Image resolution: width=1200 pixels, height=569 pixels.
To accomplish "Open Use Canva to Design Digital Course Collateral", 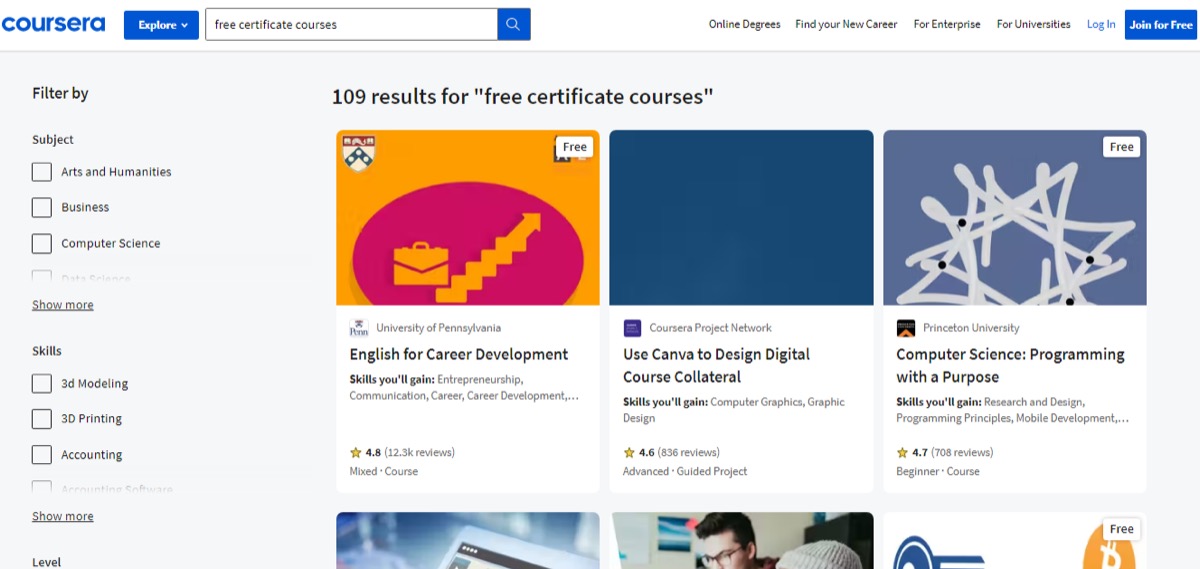I will pyautogui.click(x=716, y=365).
